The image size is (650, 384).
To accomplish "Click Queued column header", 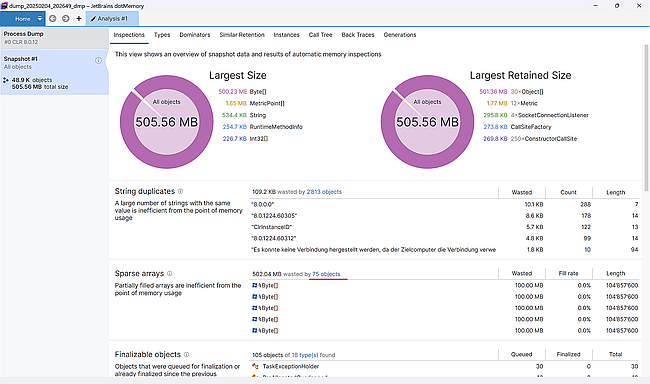I will coord(521,355).
